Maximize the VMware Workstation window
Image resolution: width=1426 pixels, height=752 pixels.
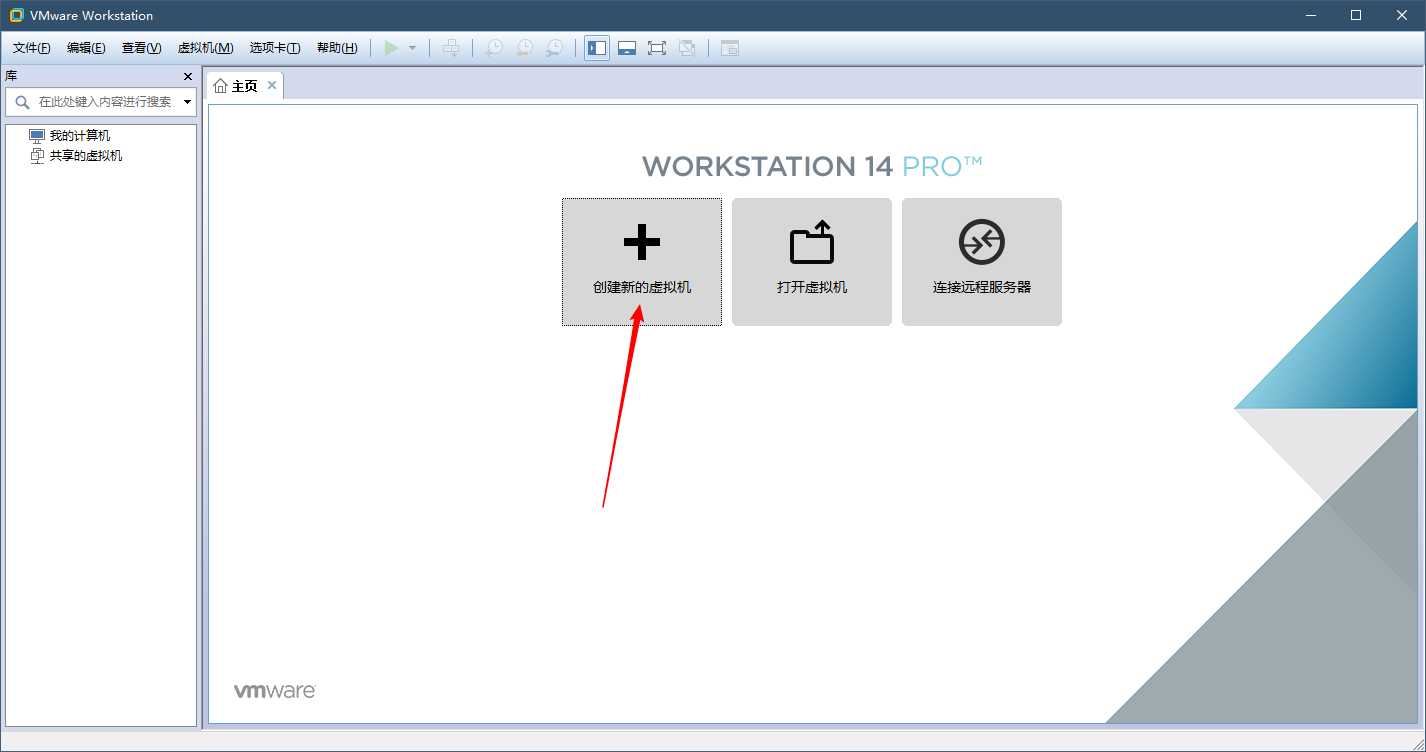pos(1356,15)
